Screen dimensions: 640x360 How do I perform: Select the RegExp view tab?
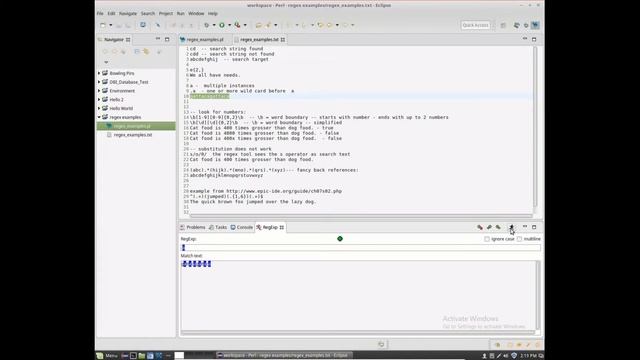click(270, 227)
